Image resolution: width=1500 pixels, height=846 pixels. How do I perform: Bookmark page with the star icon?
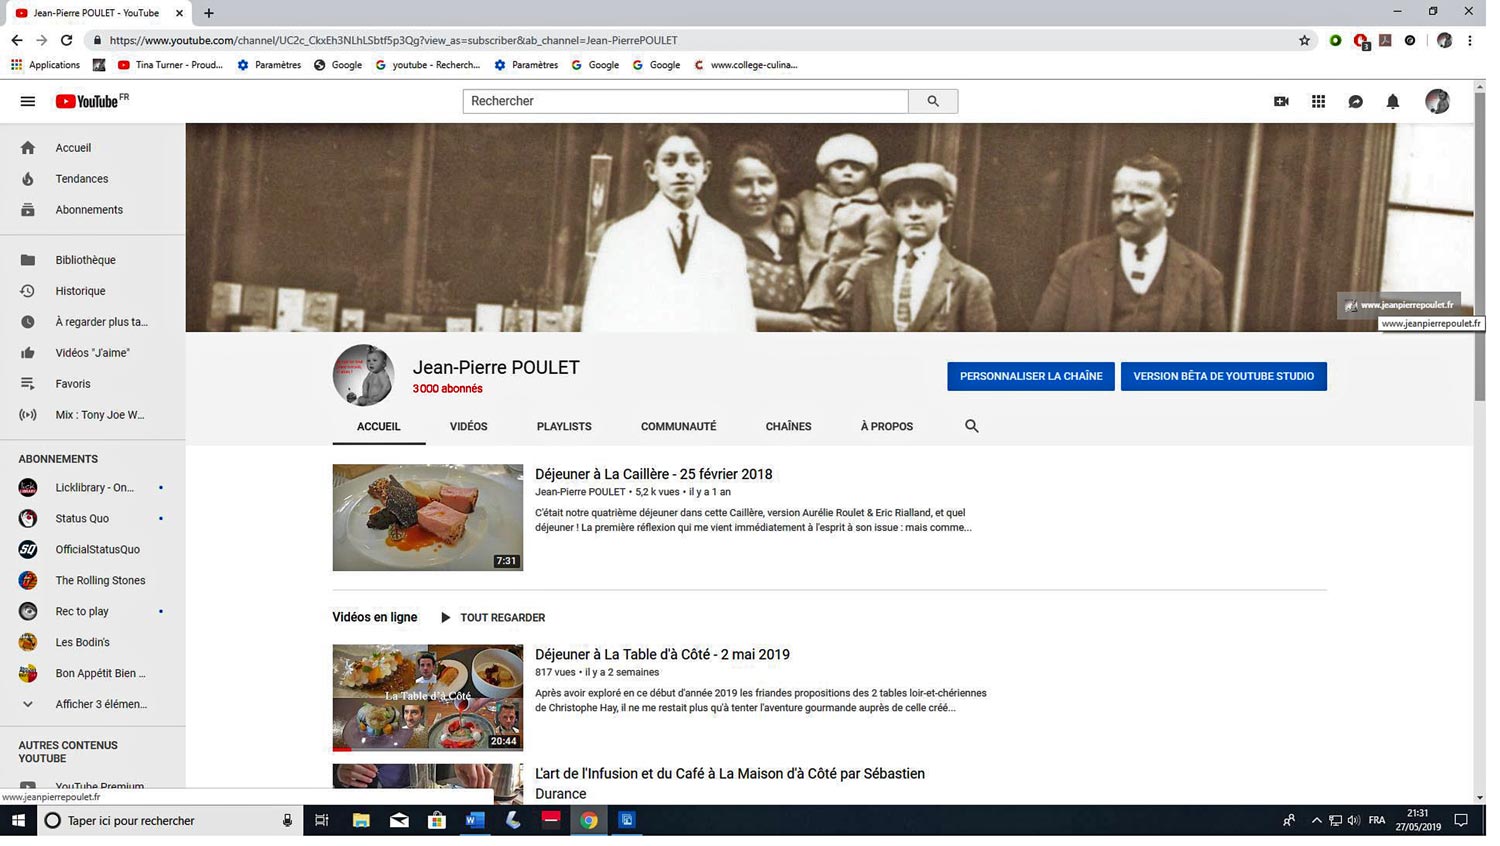[1304, 41]
